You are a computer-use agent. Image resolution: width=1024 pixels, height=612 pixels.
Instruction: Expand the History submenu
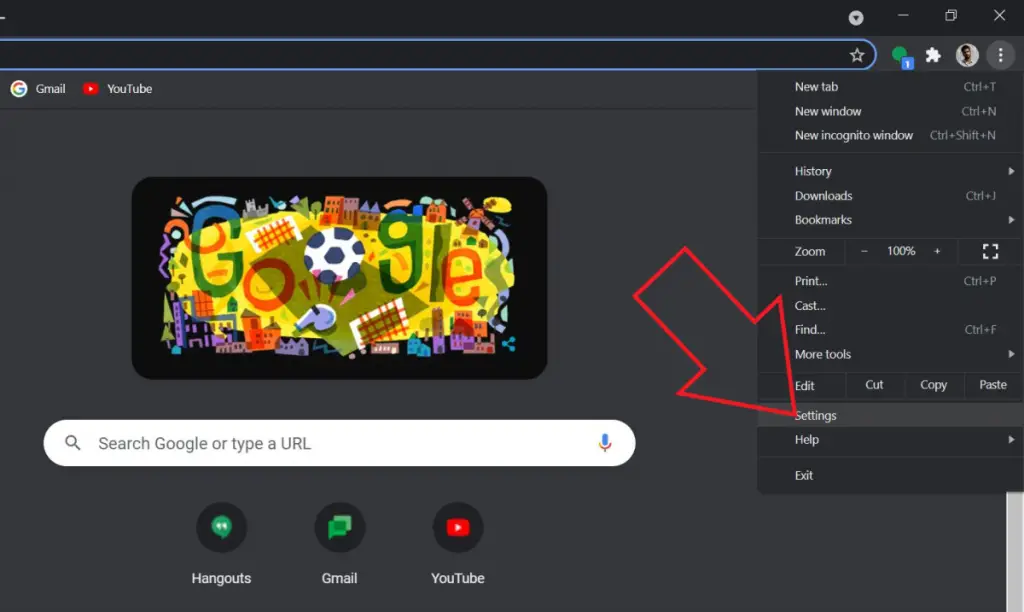tap(890, 171)
